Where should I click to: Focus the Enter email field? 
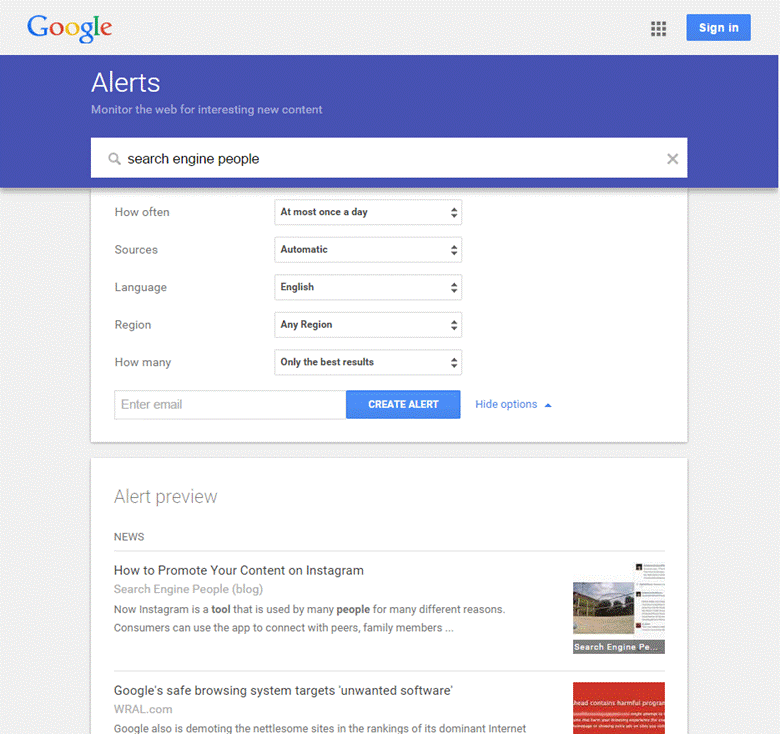pos(229,405)
